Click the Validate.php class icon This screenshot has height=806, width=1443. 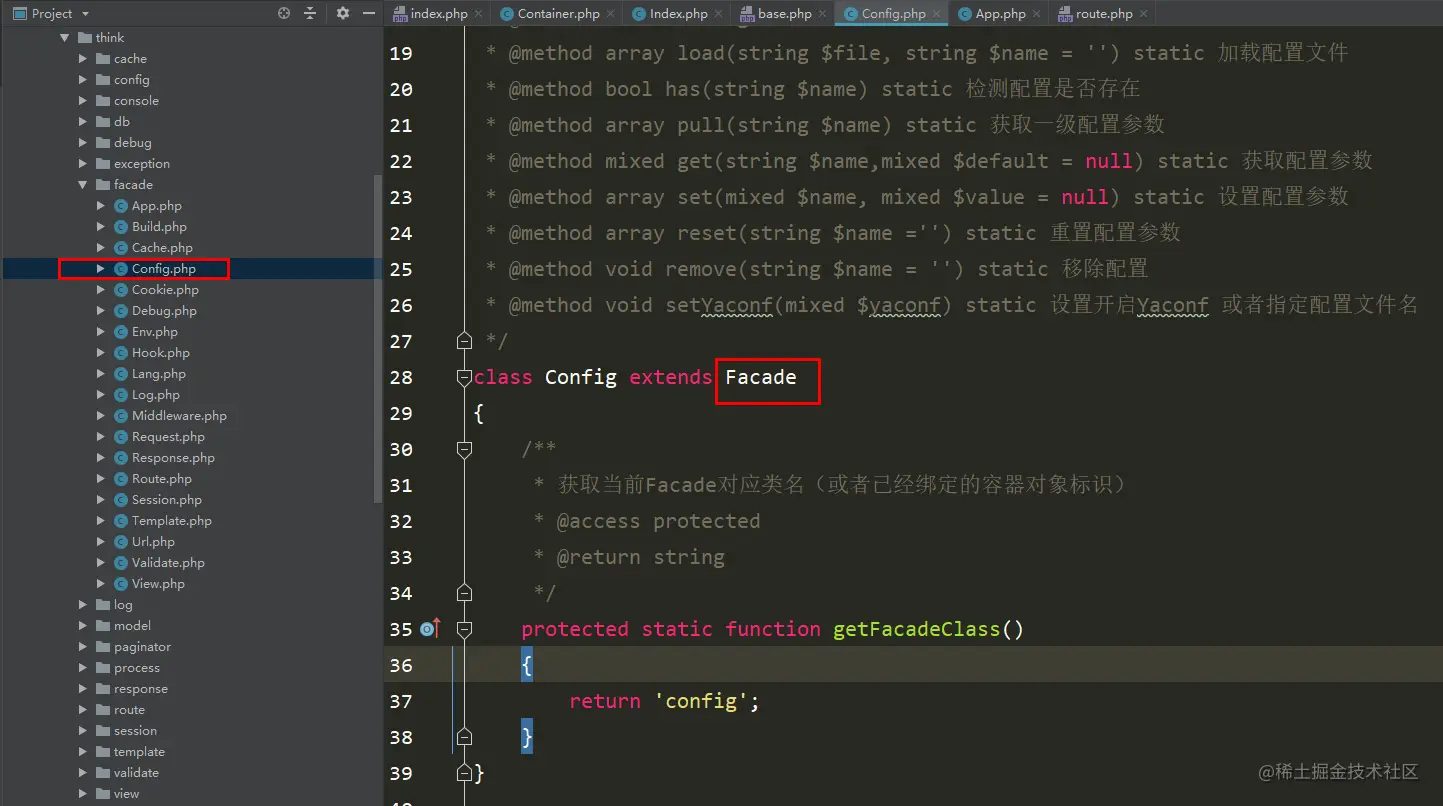click(x=121, y=563)
